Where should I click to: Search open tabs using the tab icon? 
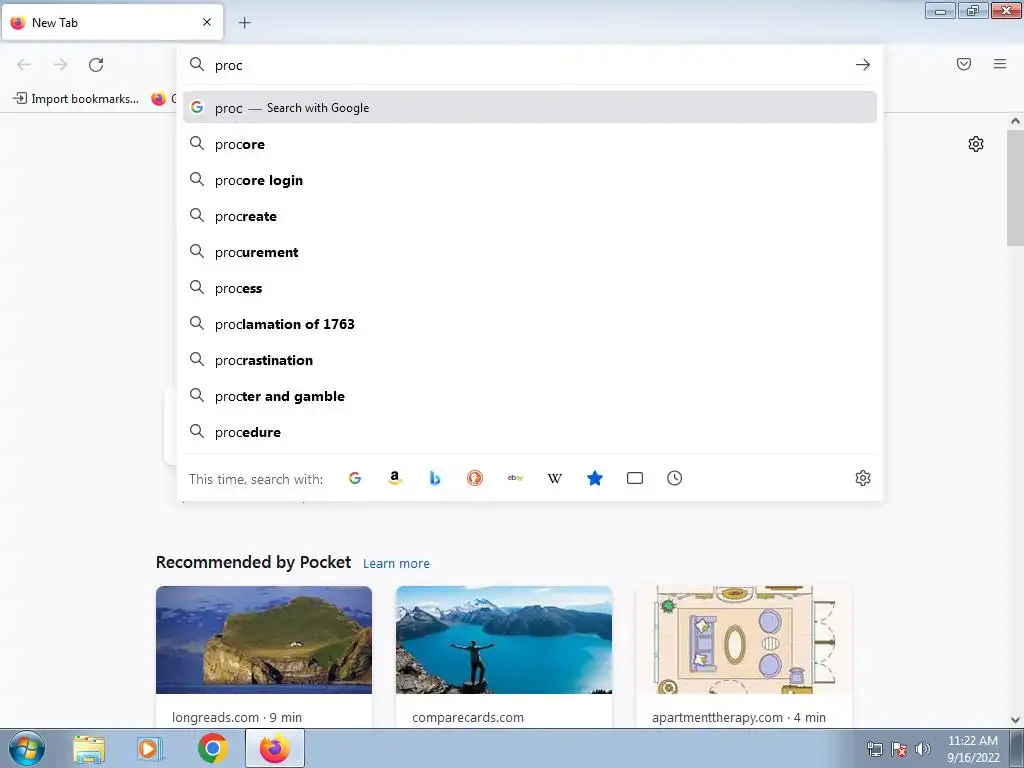point(635,478)
